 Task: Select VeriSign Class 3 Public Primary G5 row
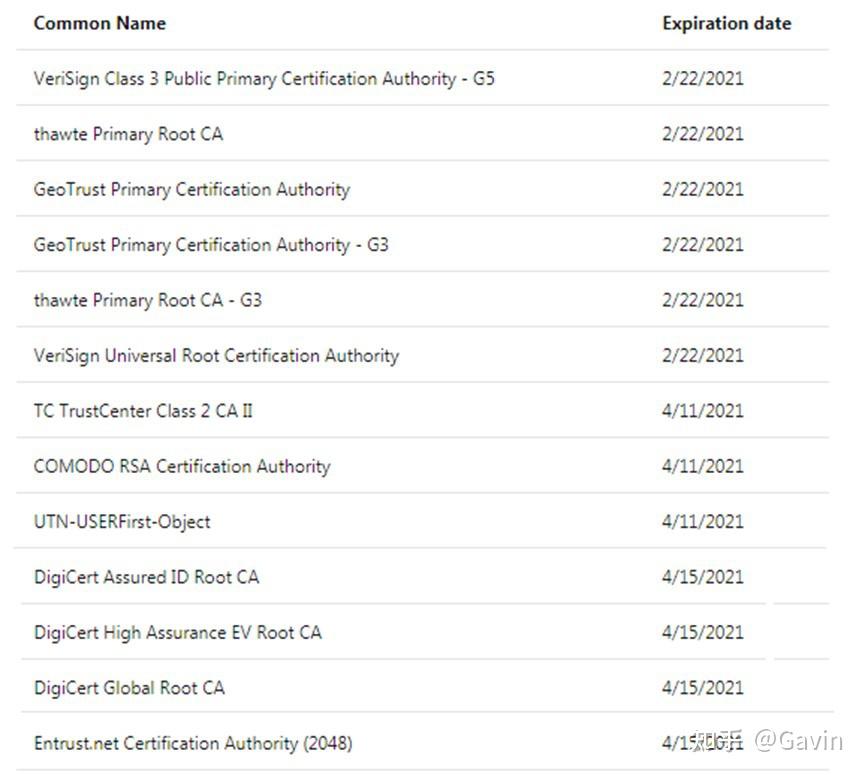click(264, 78)
